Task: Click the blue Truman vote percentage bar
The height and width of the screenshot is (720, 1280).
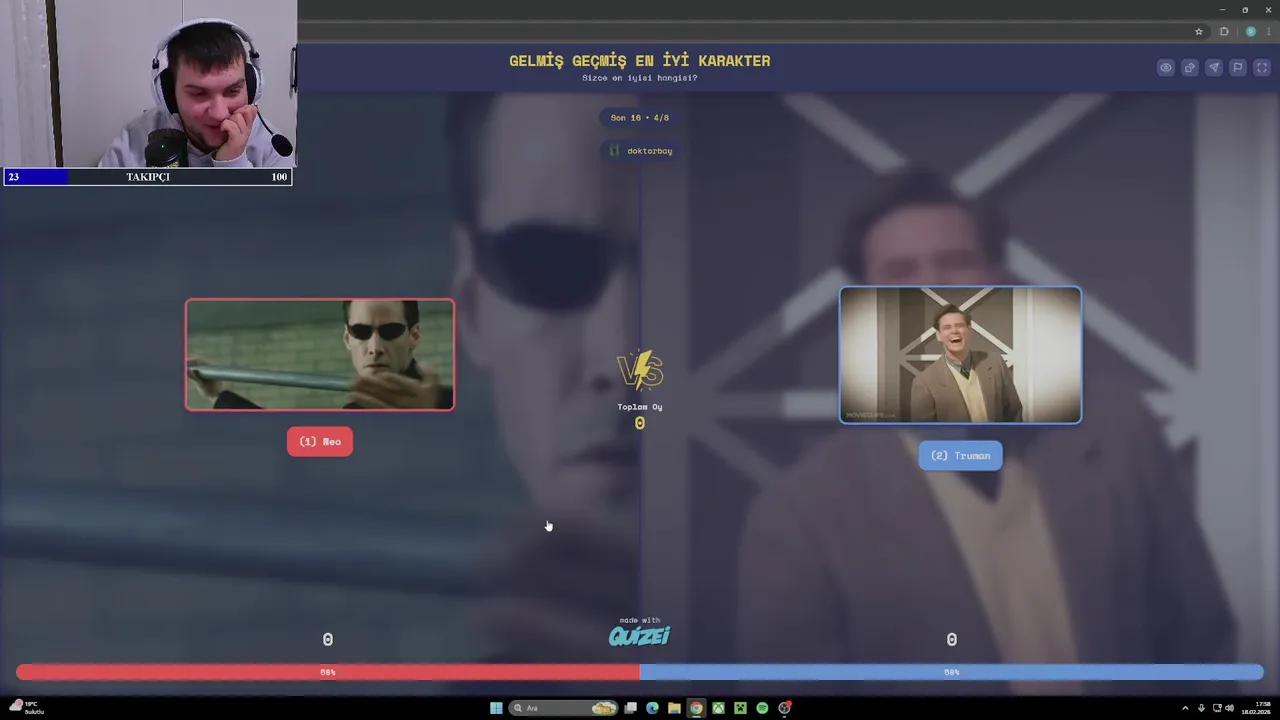Action: (x=951, y=672)
